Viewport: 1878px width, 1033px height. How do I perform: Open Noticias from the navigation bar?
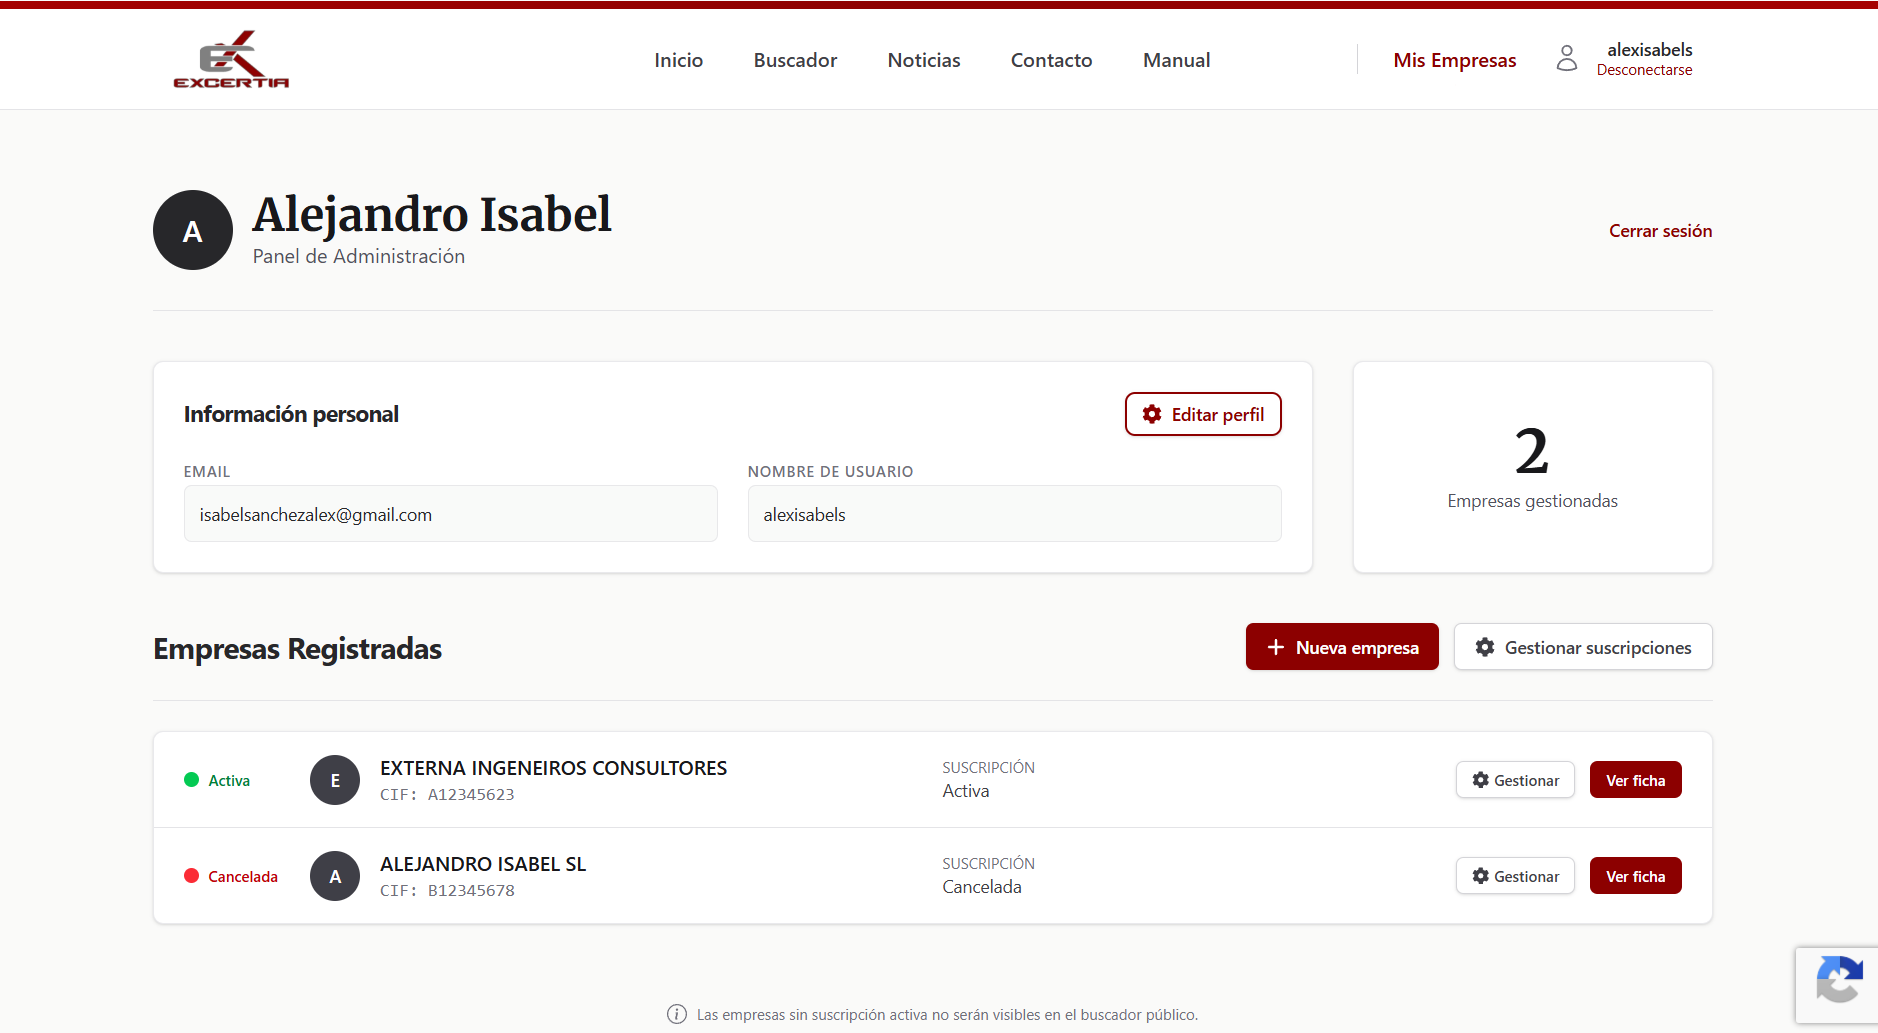click(923, 60)
